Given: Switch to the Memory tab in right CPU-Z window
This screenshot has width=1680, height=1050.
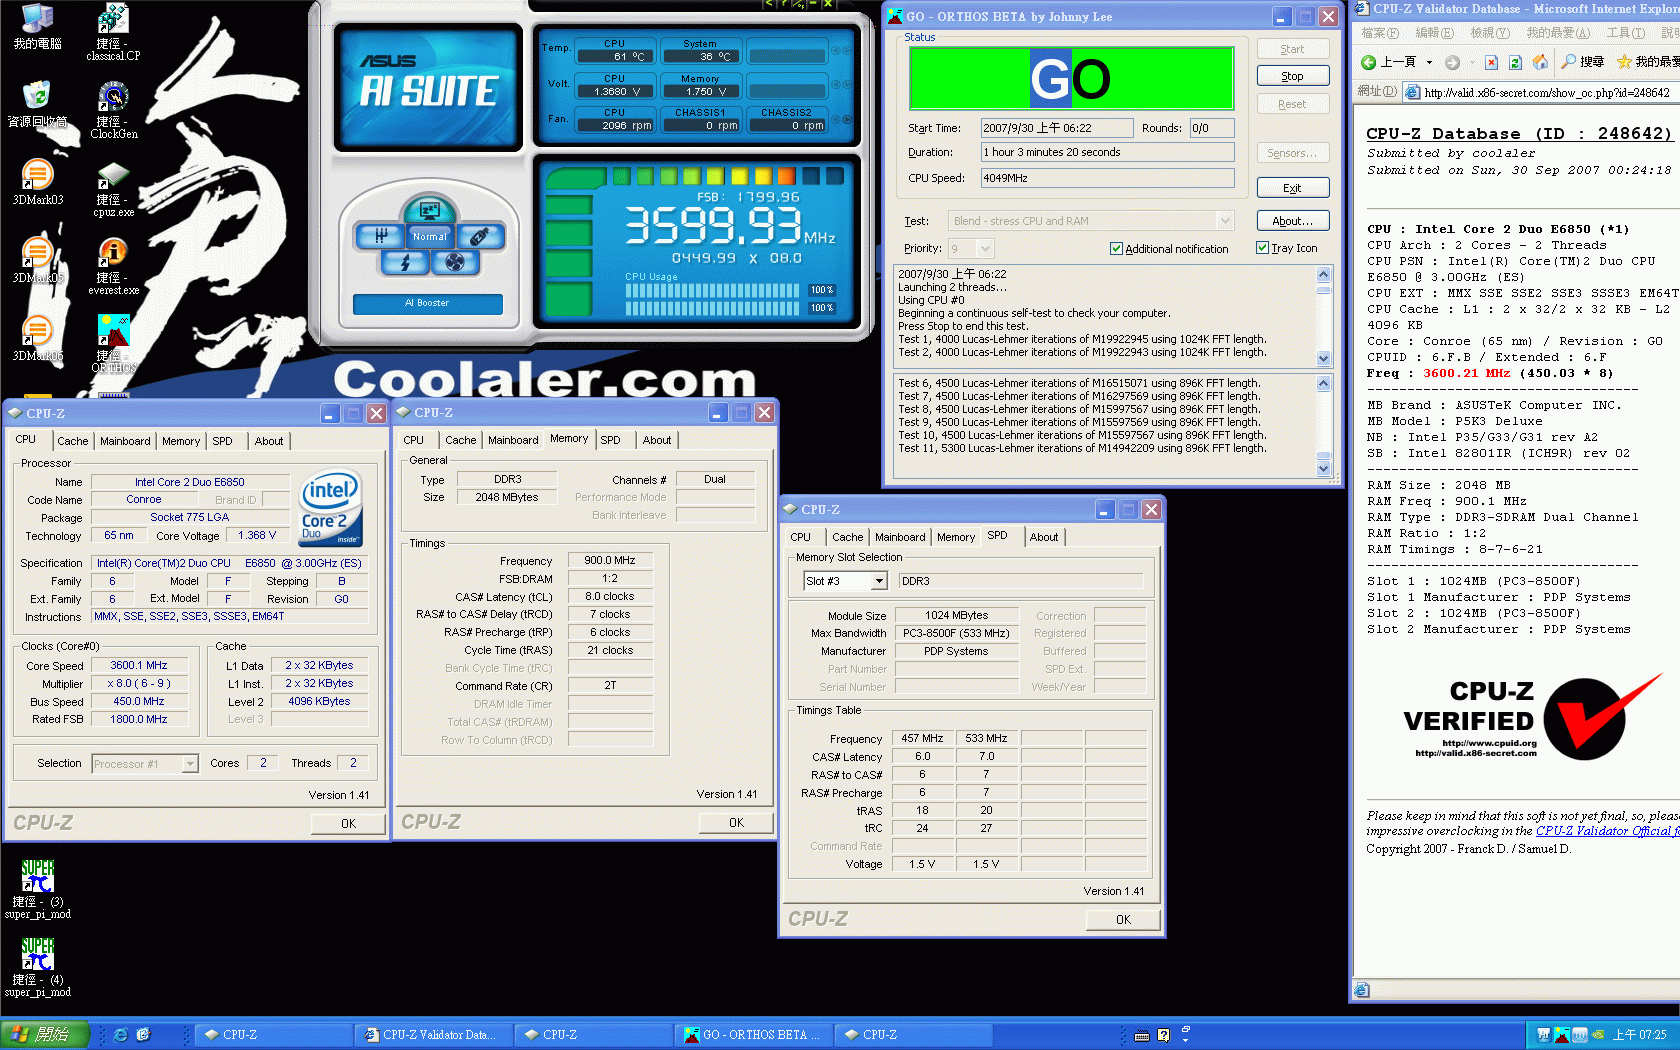Looking at the screenshot, I should 956,537.
